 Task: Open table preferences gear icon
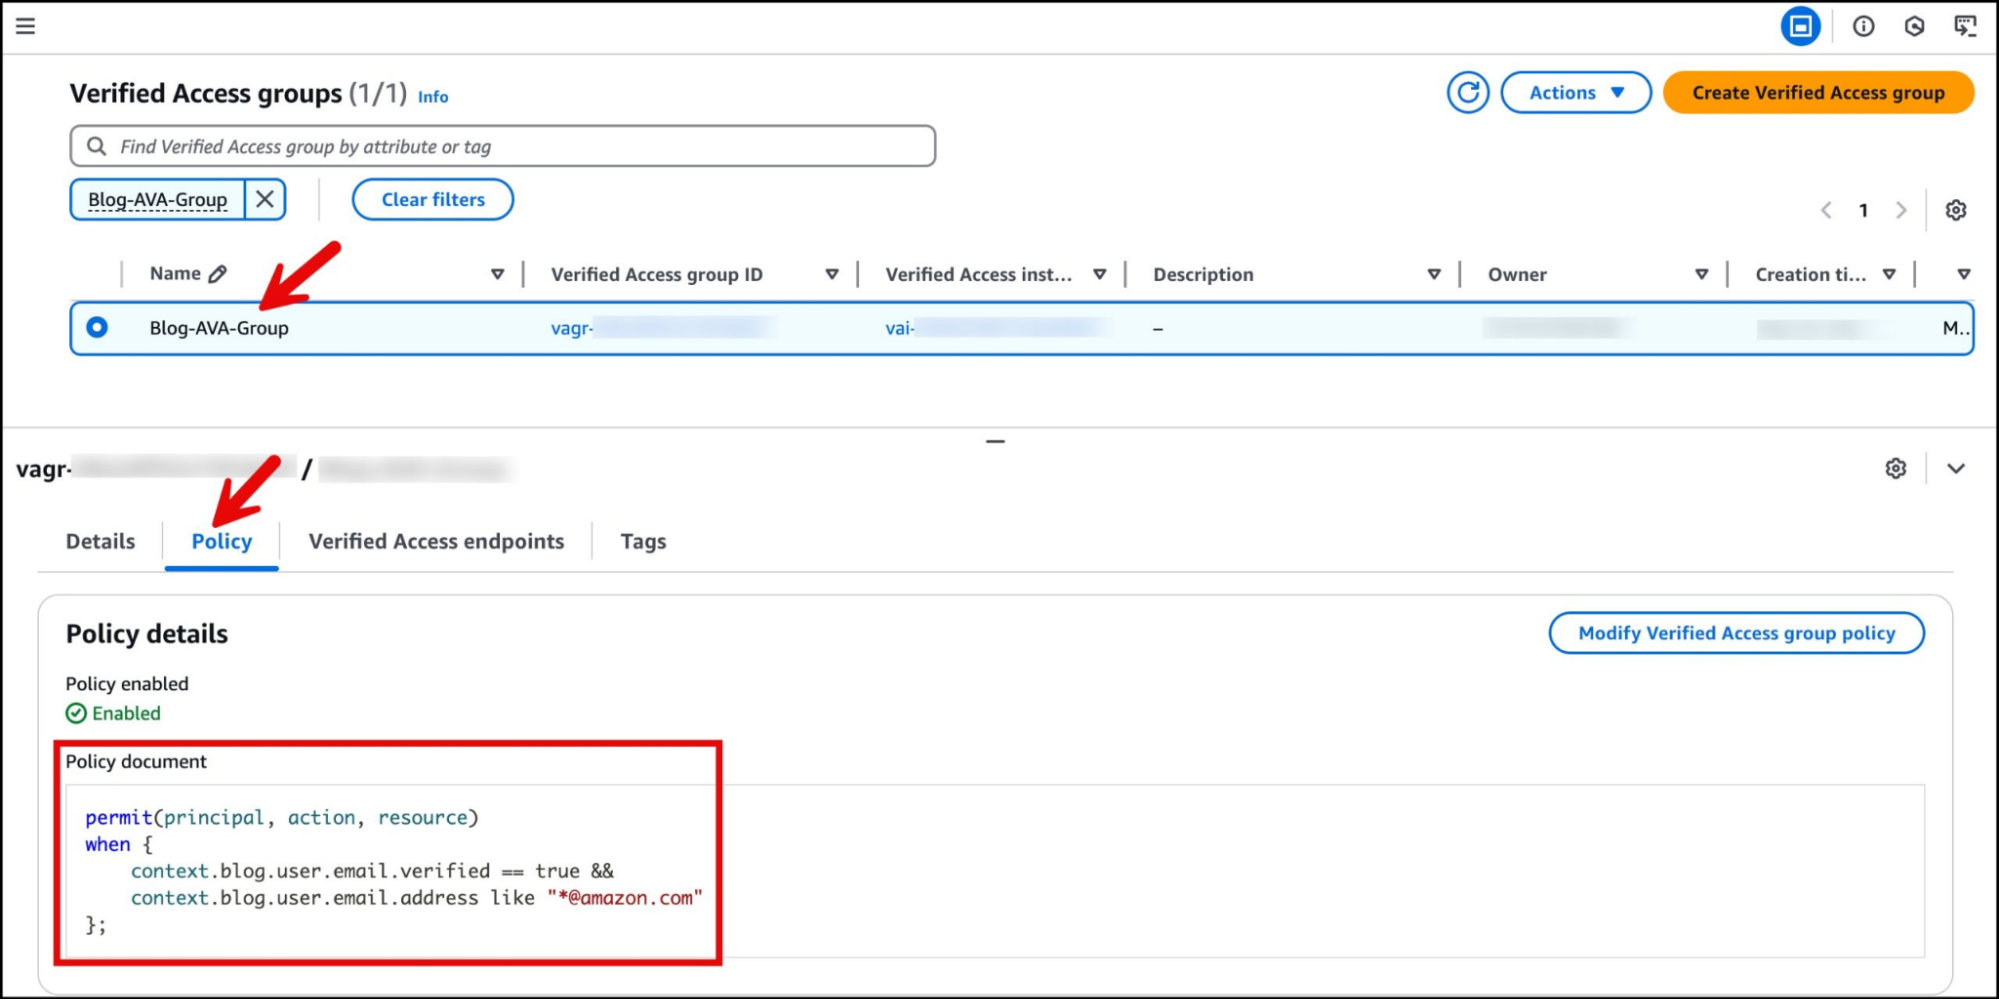[x=1955, y=210]
